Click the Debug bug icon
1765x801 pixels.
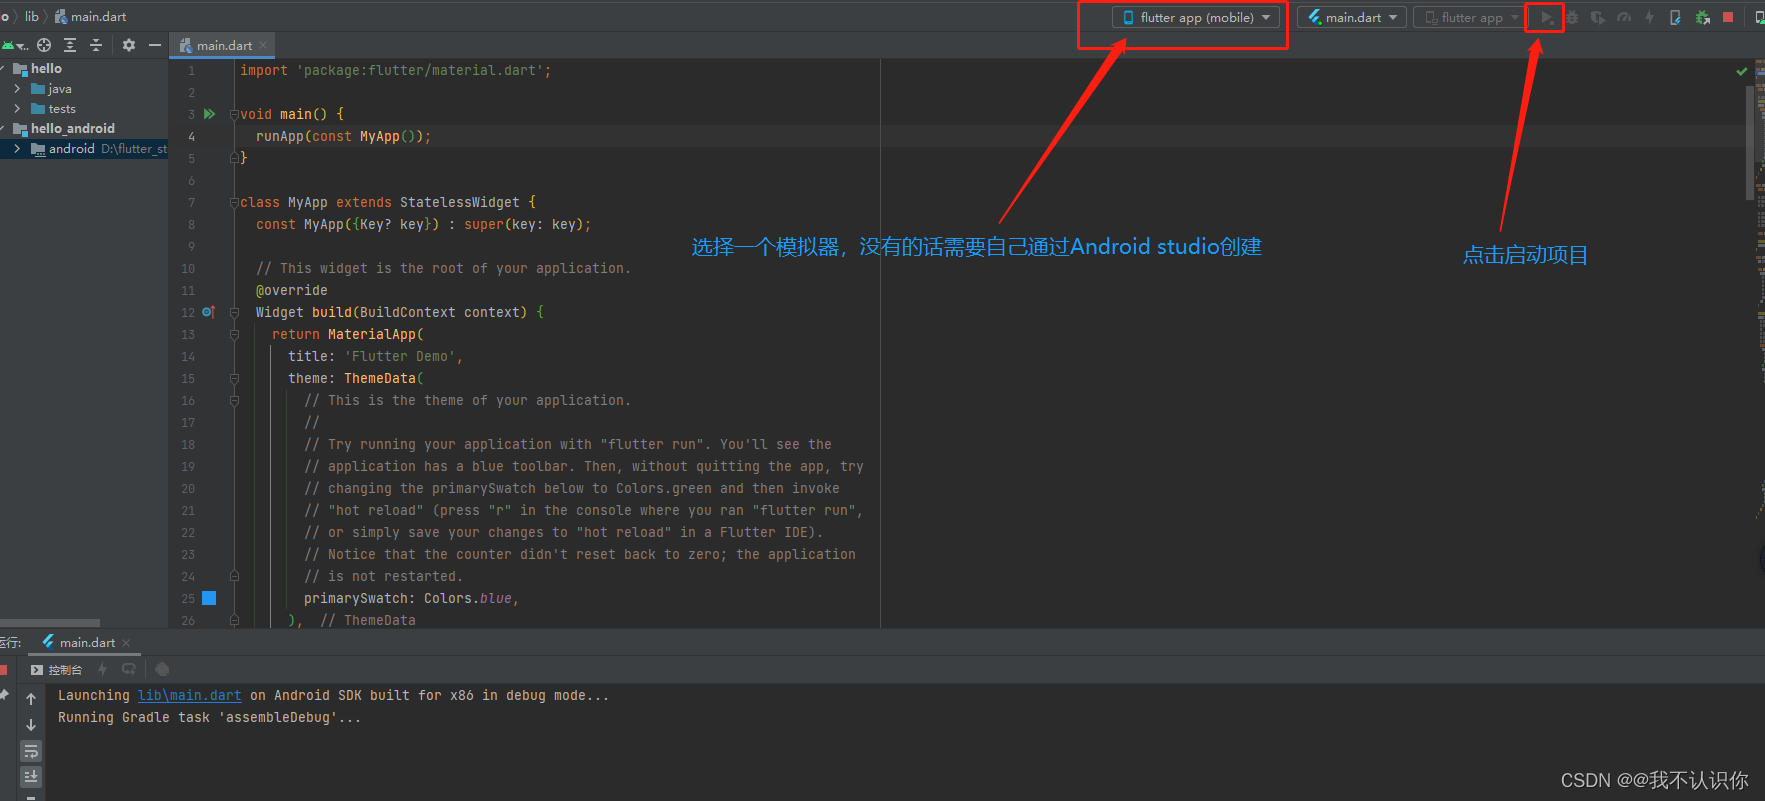[1572, 17]
